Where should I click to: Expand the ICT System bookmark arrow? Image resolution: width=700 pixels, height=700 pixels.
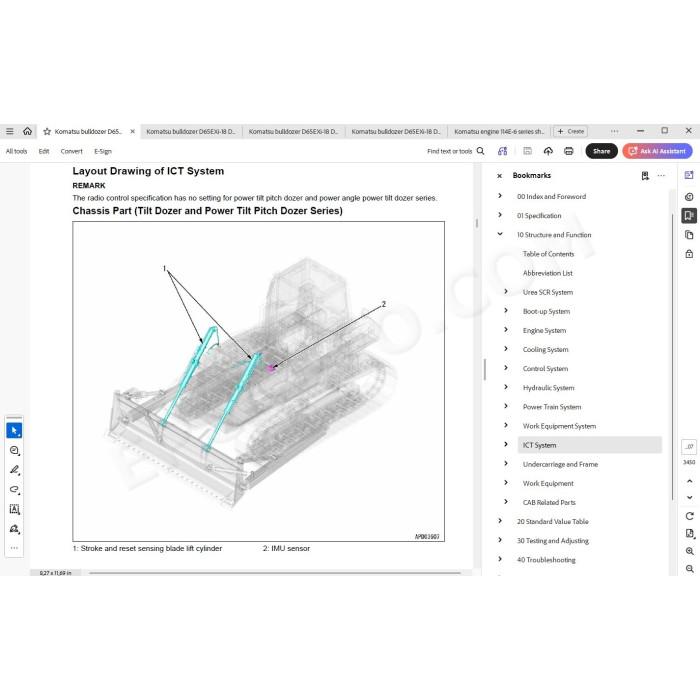pos(505,444)
